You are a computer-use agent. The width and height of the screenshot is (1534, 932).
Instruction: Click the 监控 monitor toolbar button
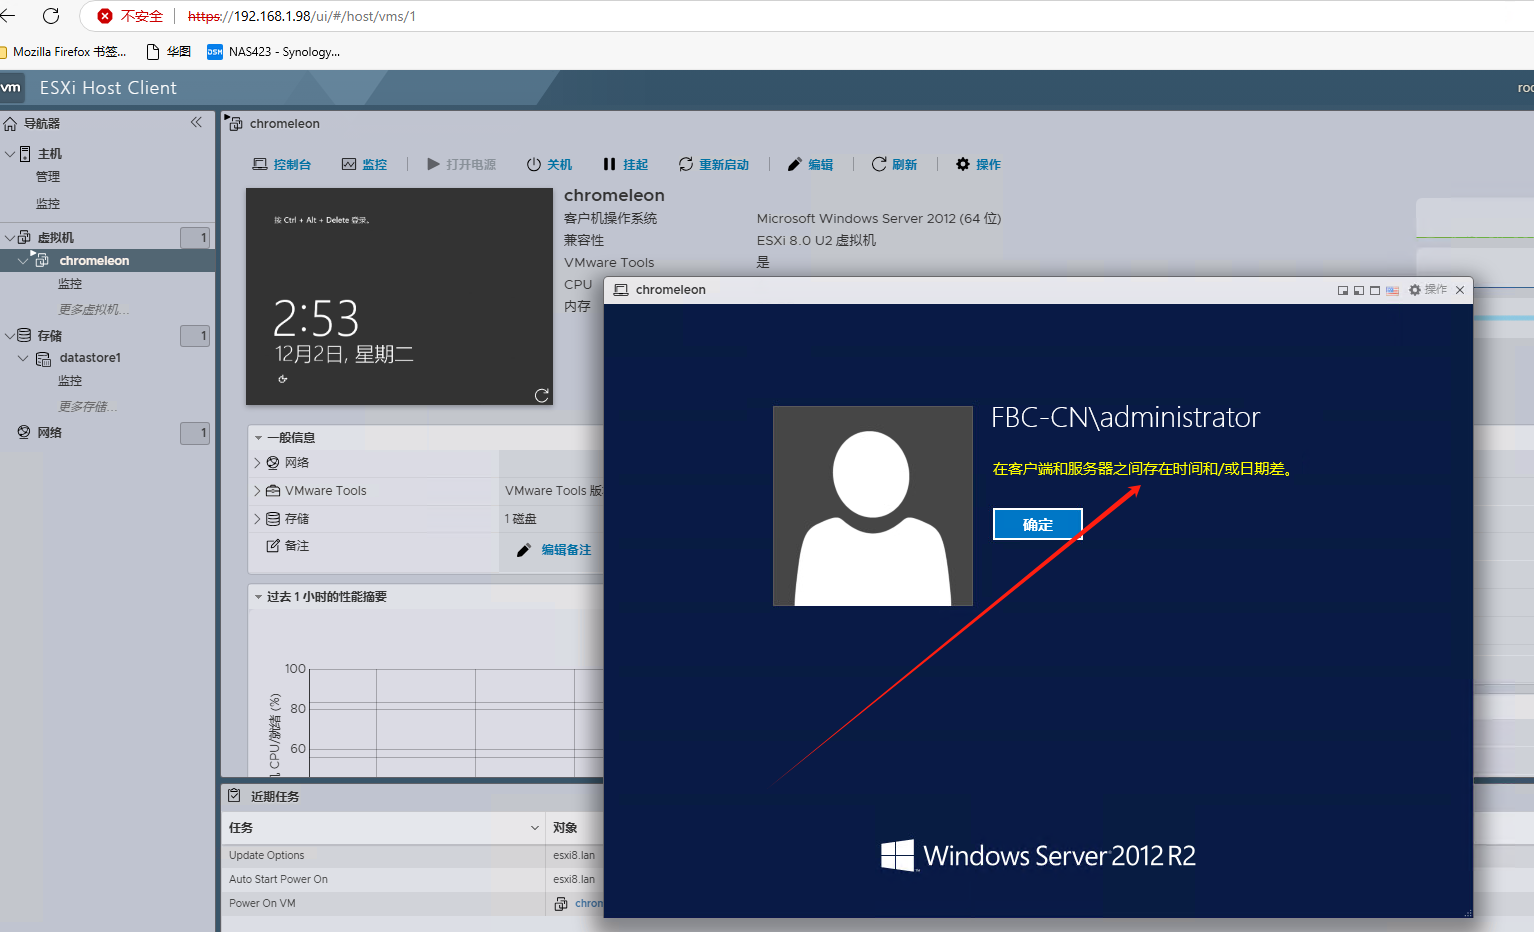tap(364, 164)
